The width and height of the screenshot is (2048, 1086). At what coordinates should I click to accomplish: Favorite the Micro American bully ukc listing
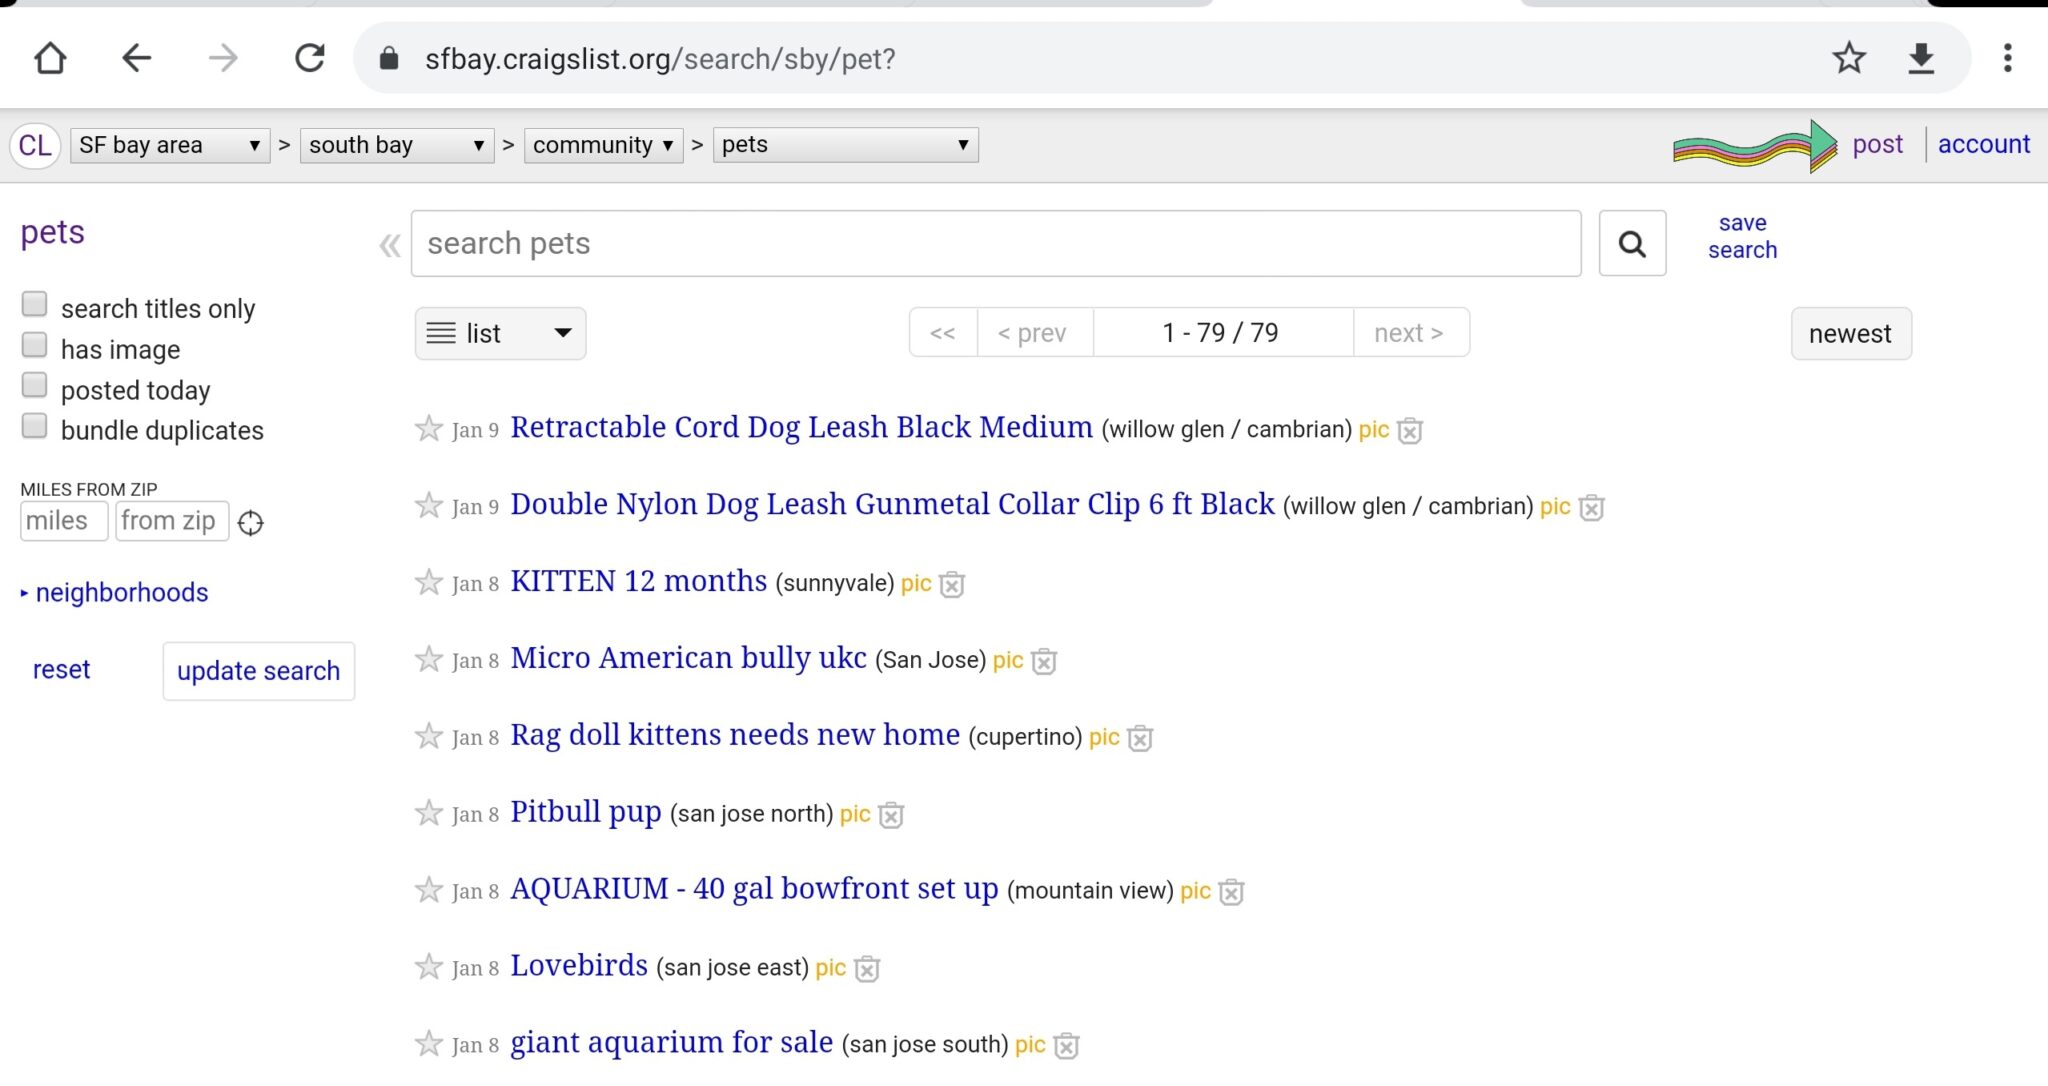[x=429, y=660]
